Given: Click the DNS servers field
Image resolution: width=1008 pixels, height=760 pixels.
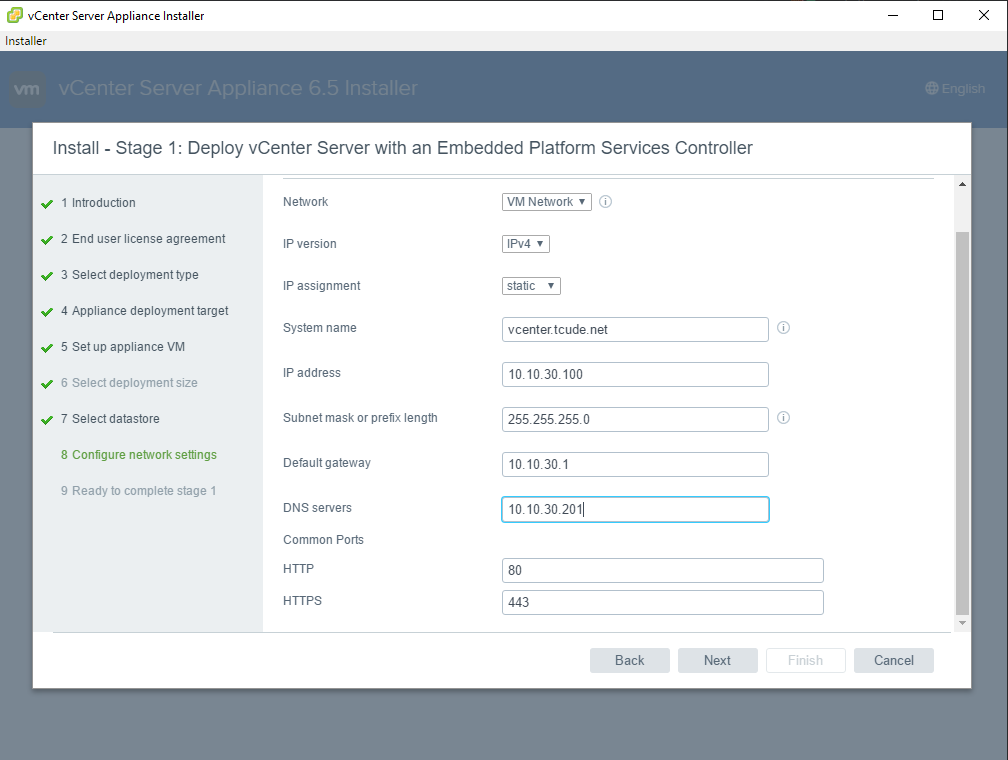Looking at the screenshot, I should [x=635, y=509].
